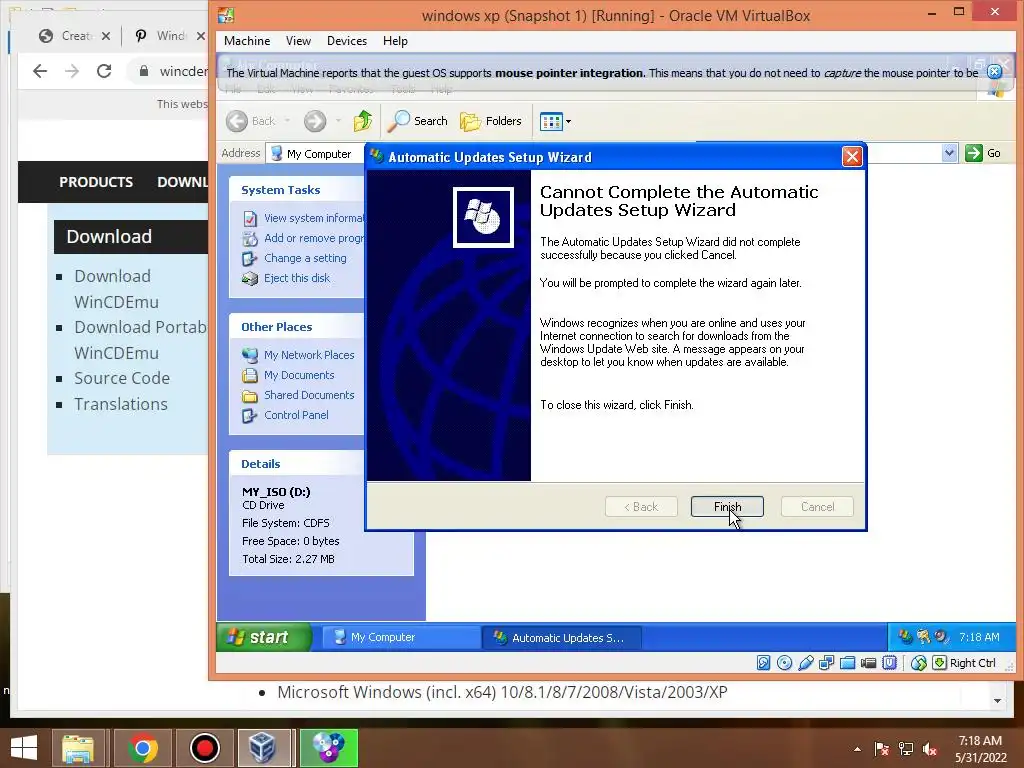Open My Network Places link
Viewport: 1024px width, 768px height.
click(309, 355)
